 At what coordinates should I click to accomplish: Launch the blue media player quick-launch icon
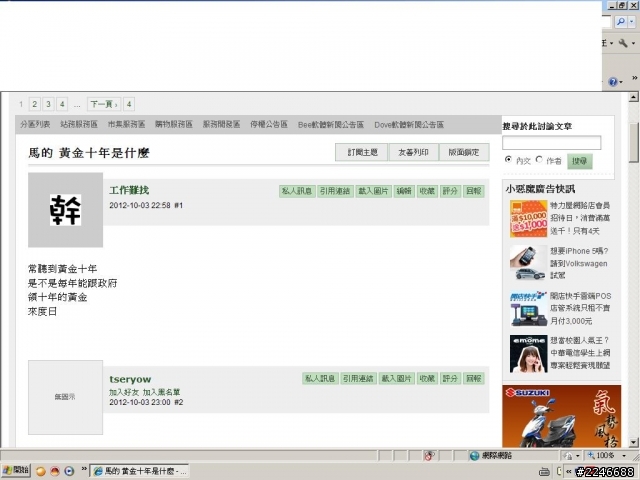click(x=69, y=471)
